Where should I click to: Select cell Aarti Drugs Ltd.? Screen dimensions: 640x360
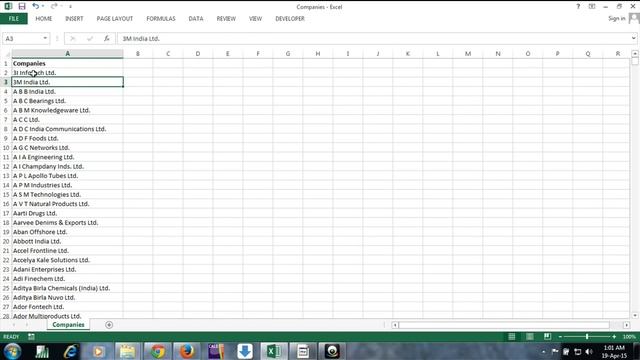67,213
